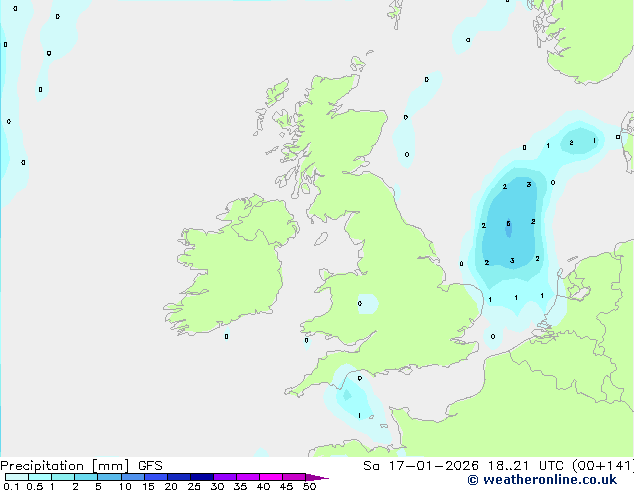Choose the 15–20 mm legend color swatch
Image resolution: width=634 pixels, height=490 pixels.
(155, 477)
